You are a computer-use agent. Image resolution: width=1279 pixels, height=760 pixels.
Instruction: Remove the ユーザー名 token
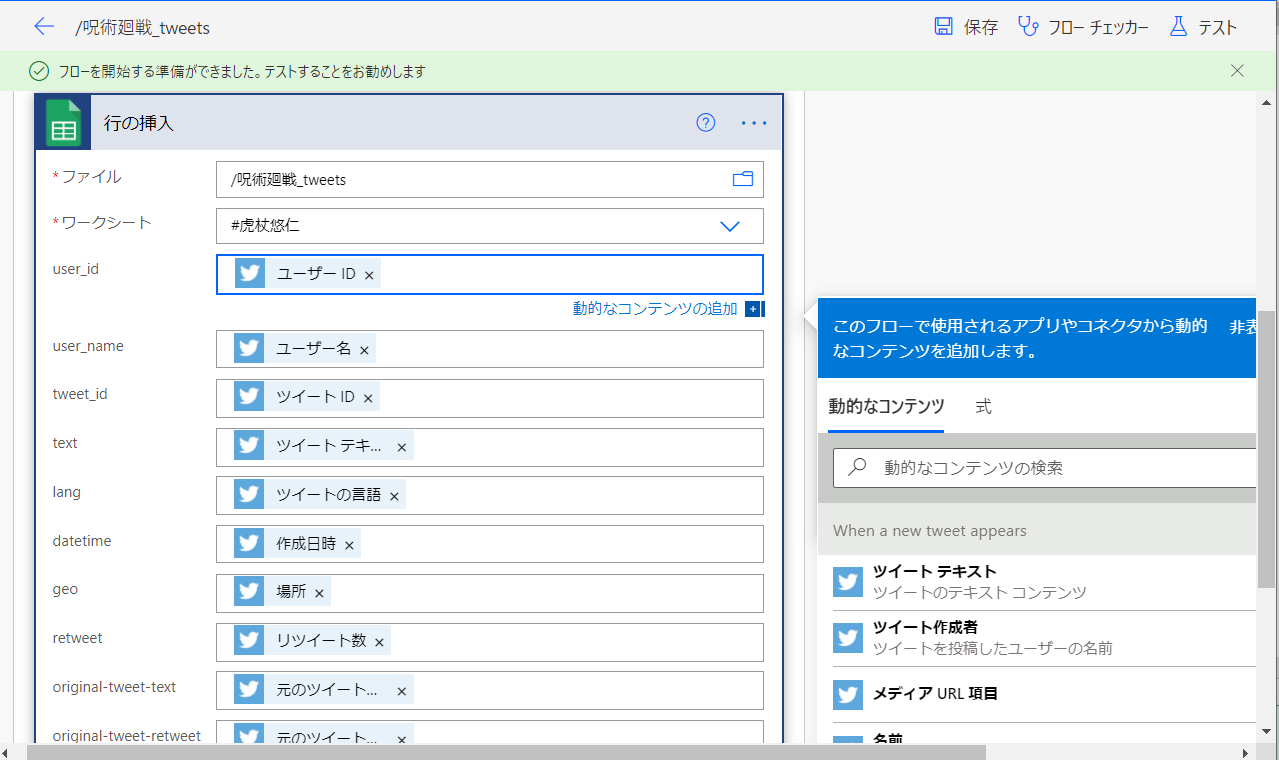pyautogui.click(x=364, y=350)
